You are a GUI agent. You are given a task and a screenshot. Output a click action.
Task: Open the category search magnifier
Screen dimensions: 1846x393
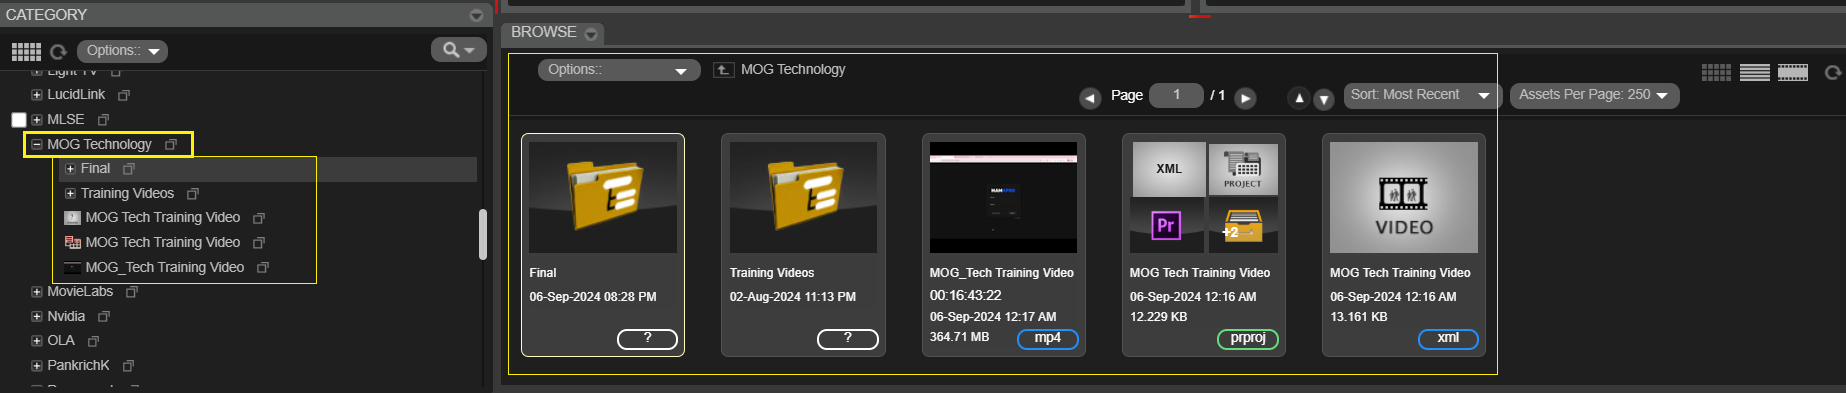pyautogui.click(x=459, y=50)
